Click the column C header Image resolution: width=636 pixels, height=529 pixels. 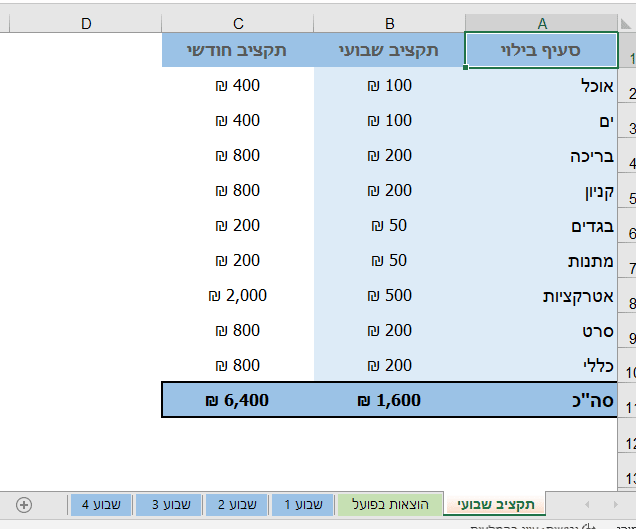click(238, 23)
